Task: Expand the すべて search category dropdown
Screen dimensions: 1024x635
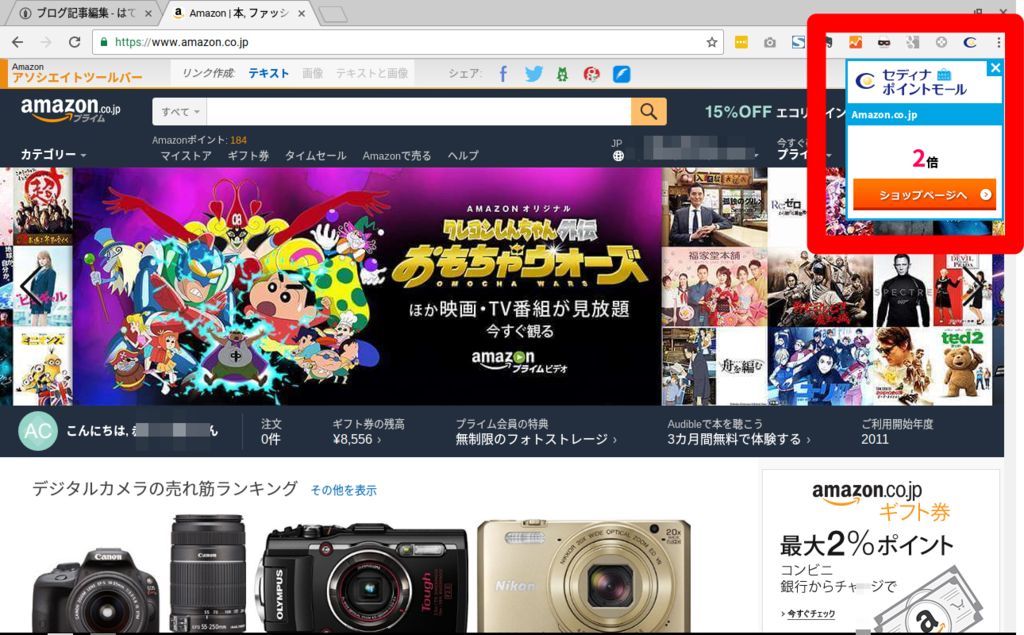Action: pos(180,112)
